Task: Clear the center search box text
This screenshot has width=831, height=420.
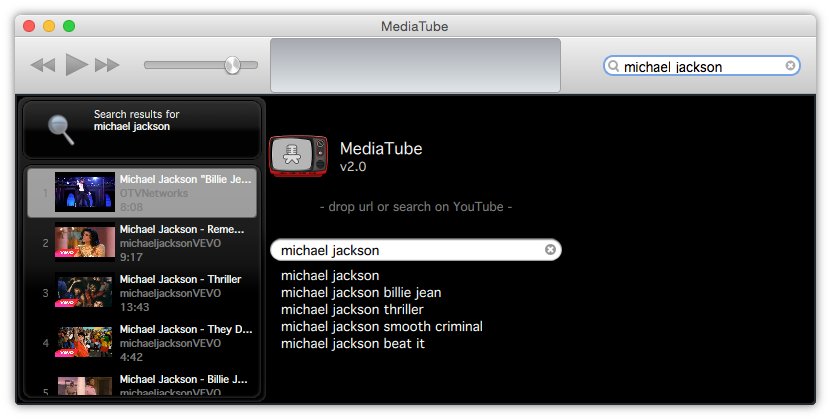Action: 550,250
